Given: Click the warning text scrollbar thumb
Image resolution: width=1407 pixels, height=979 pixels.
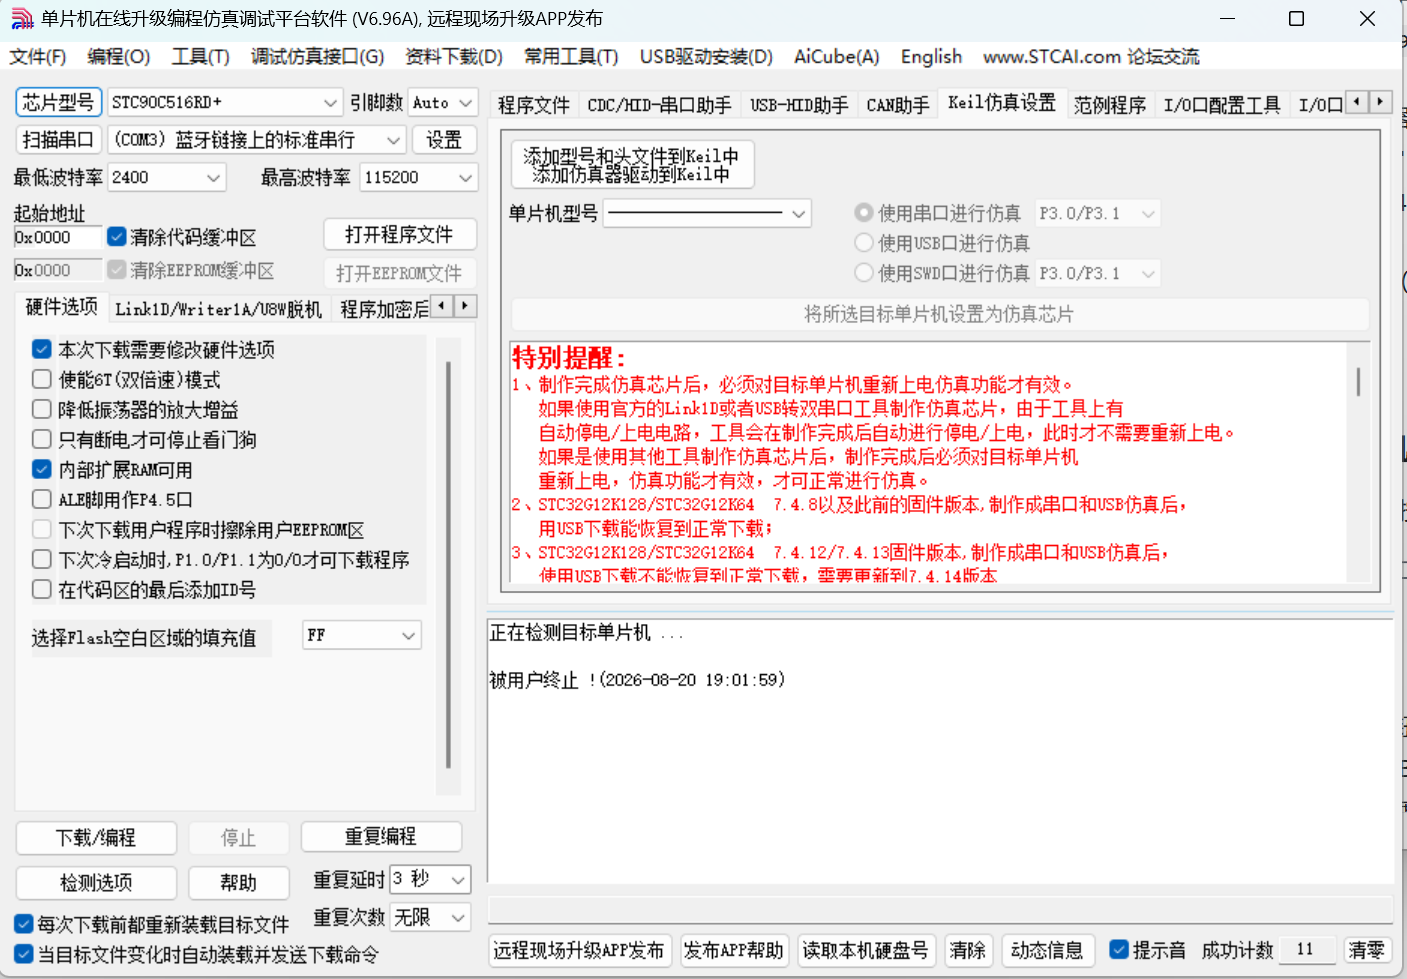Looking at the screenshot, I should point(1358,381).
